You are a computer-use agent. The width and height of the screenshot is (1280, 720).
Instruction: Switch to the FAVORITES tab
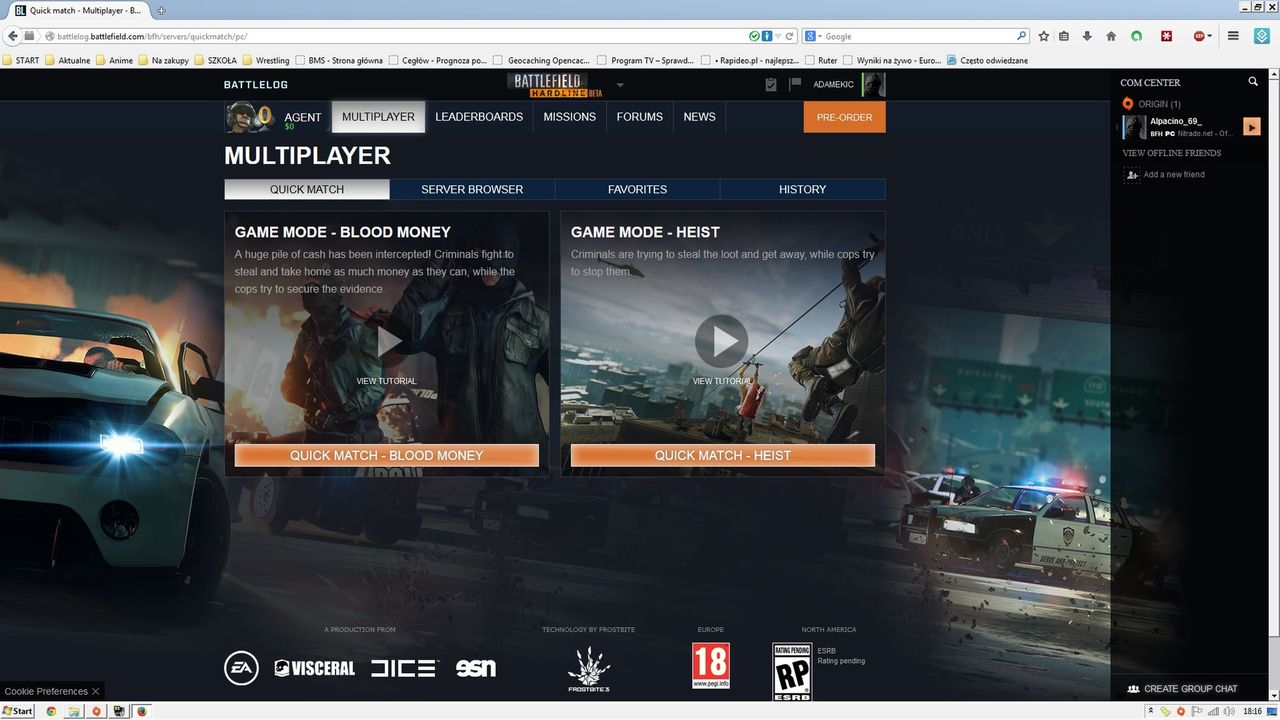coord(638,189)
